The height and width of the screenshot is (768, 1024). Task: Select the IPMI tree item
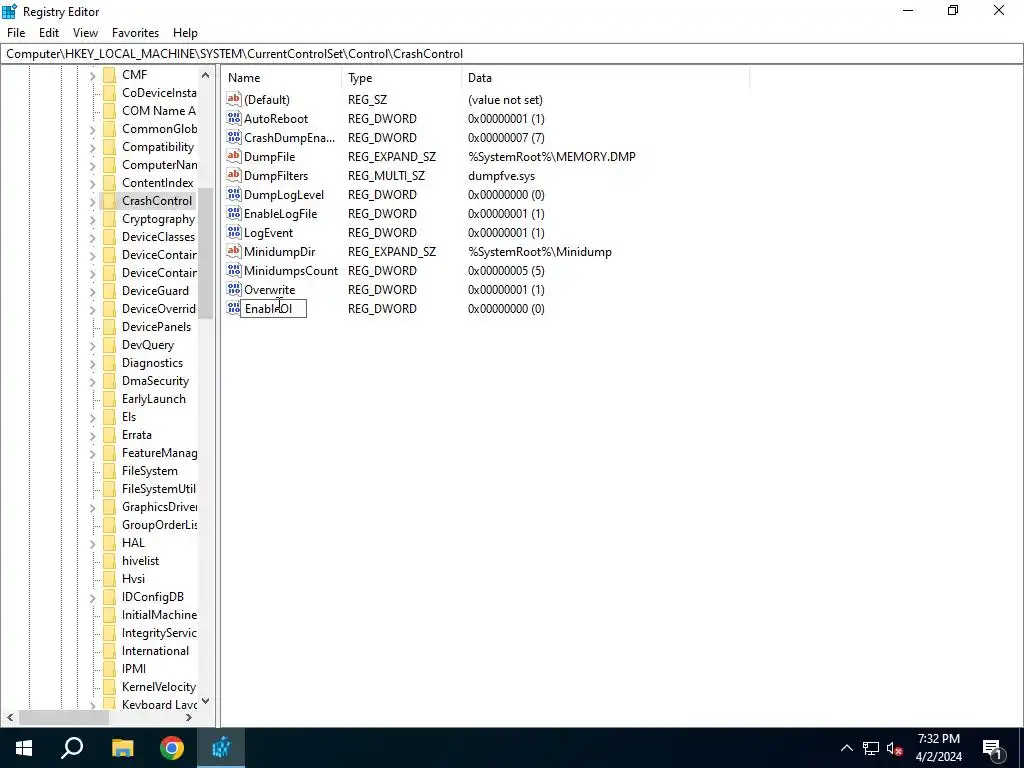point(134,669)
